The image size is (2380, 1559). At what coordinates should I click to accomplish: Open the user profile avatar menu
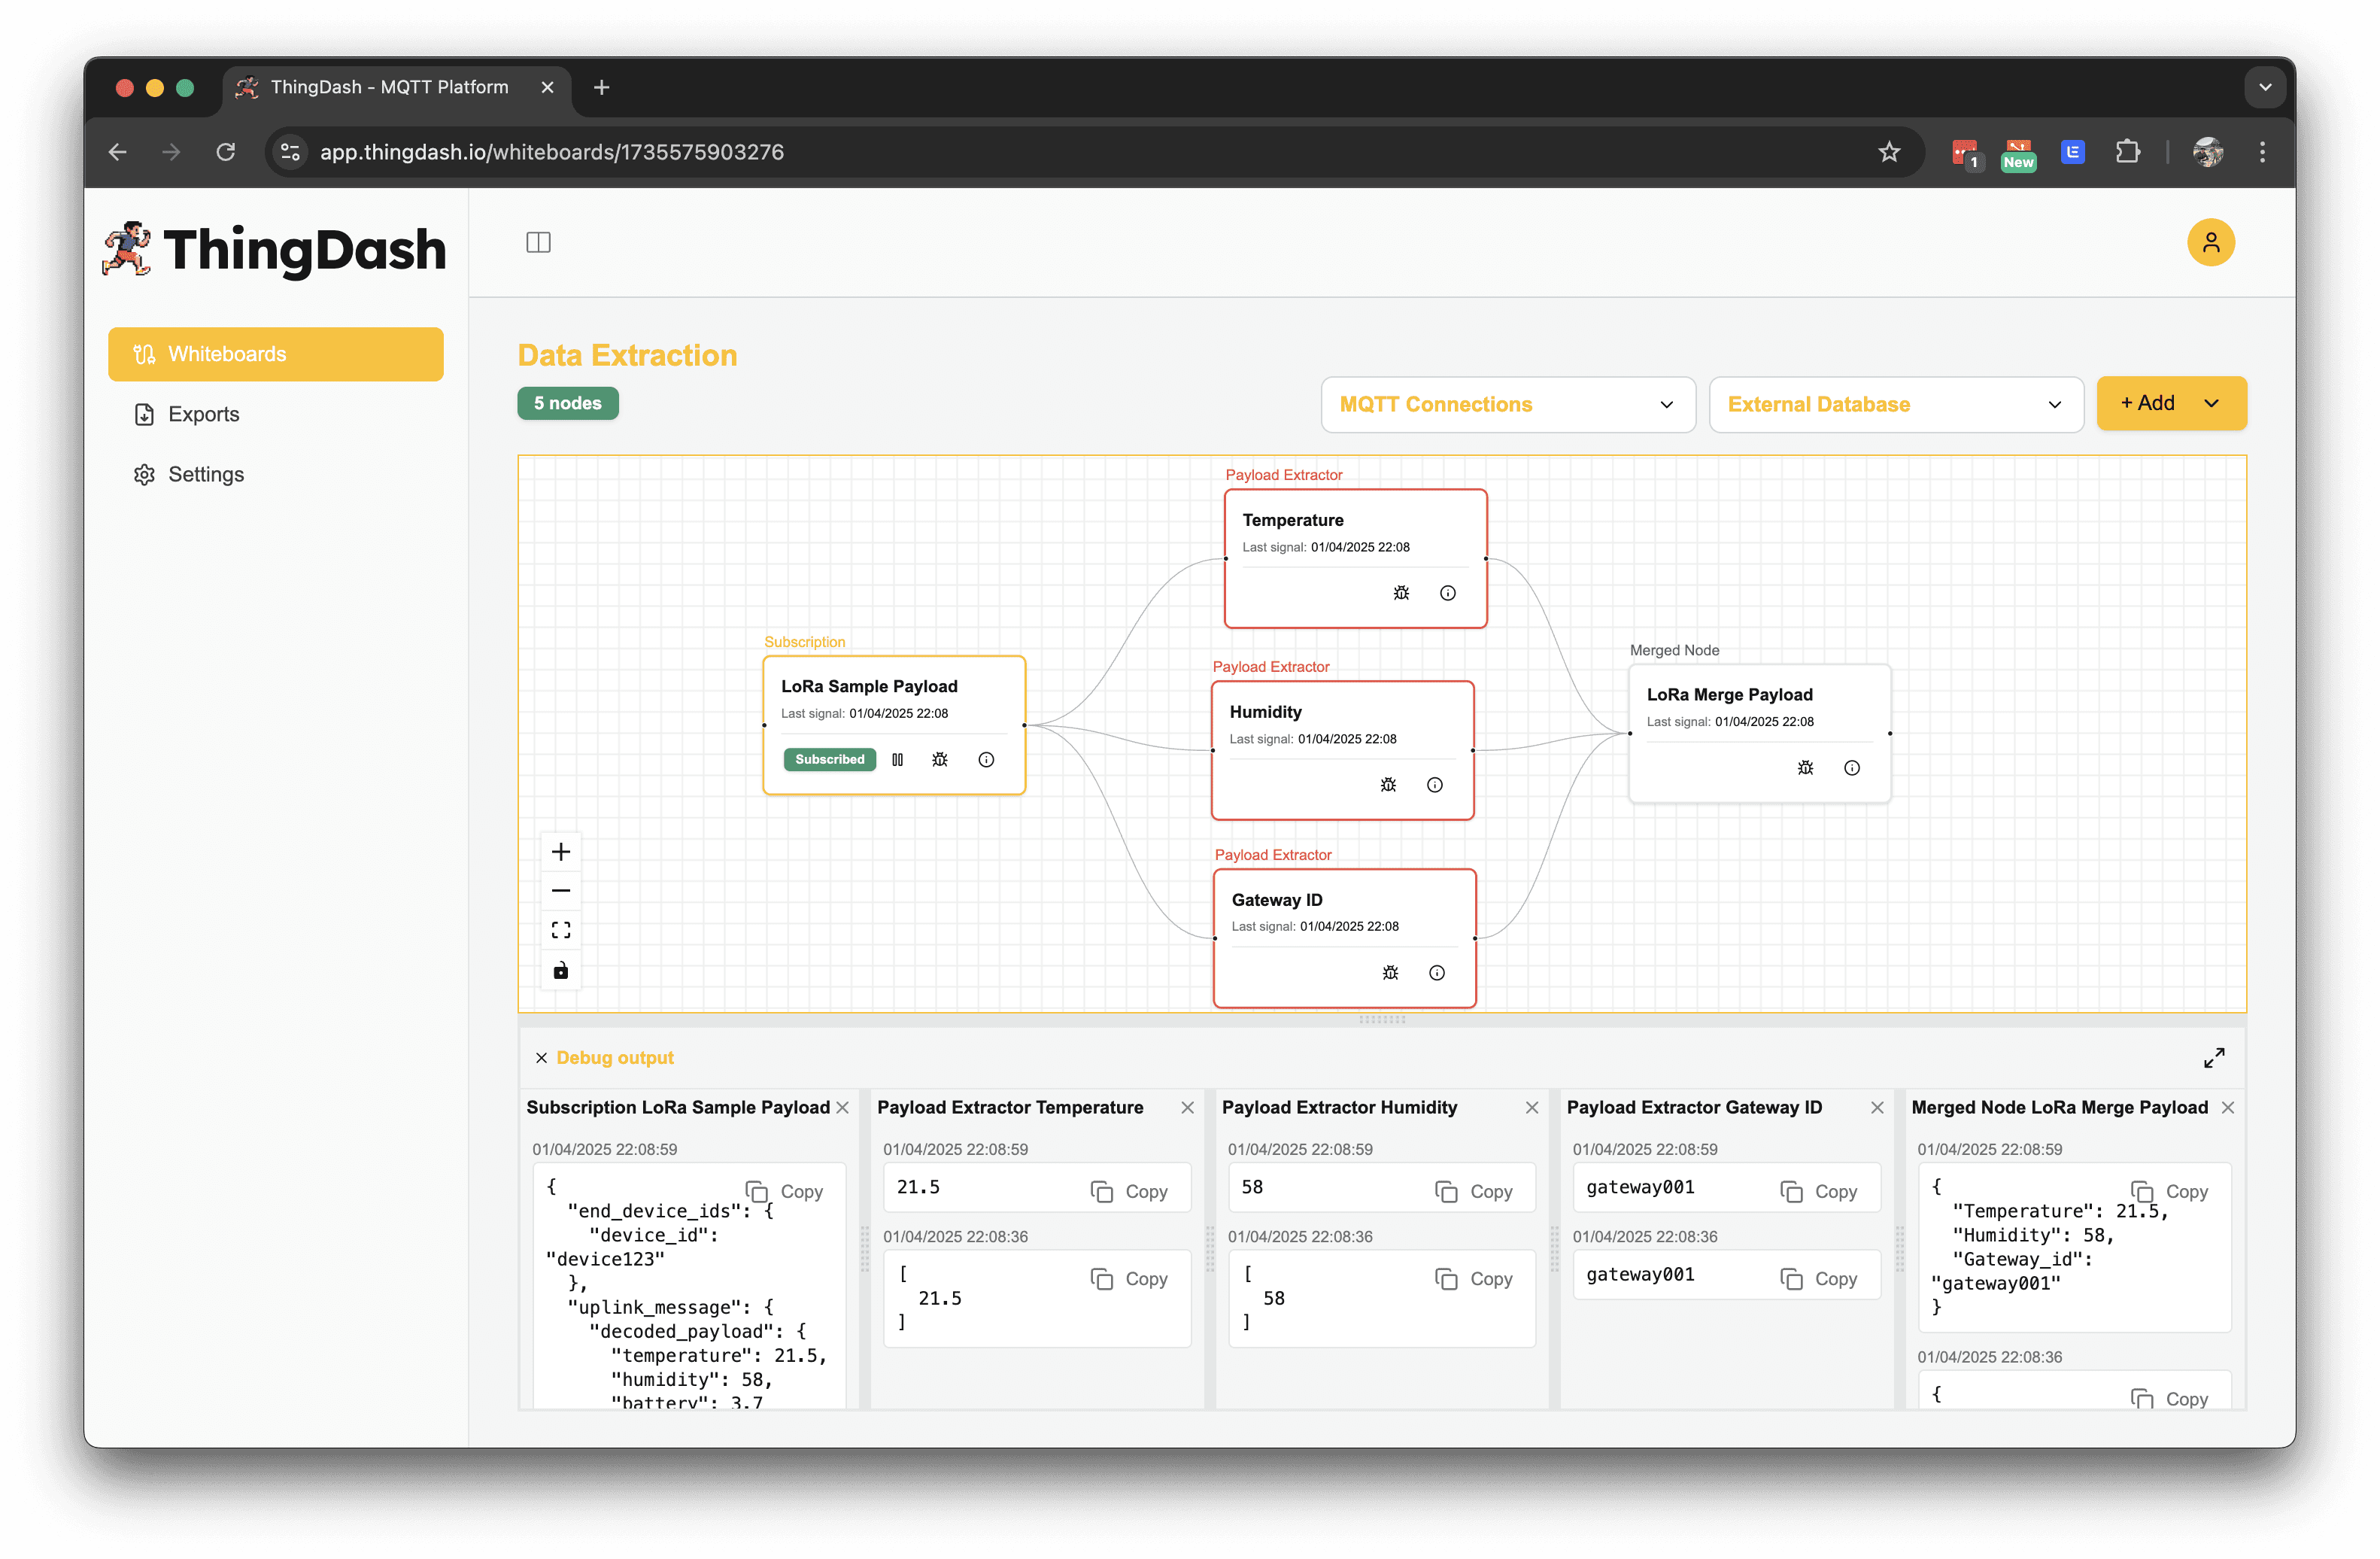(2210, 242)
